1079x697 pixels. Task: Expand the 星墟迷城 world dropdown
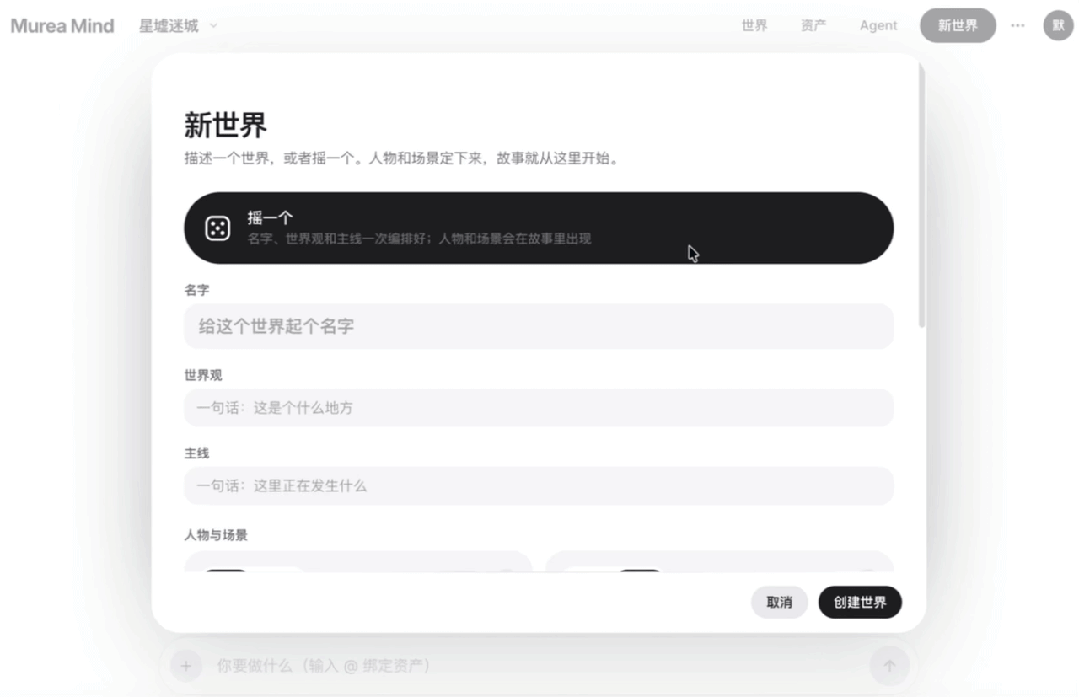pos(178,26)
